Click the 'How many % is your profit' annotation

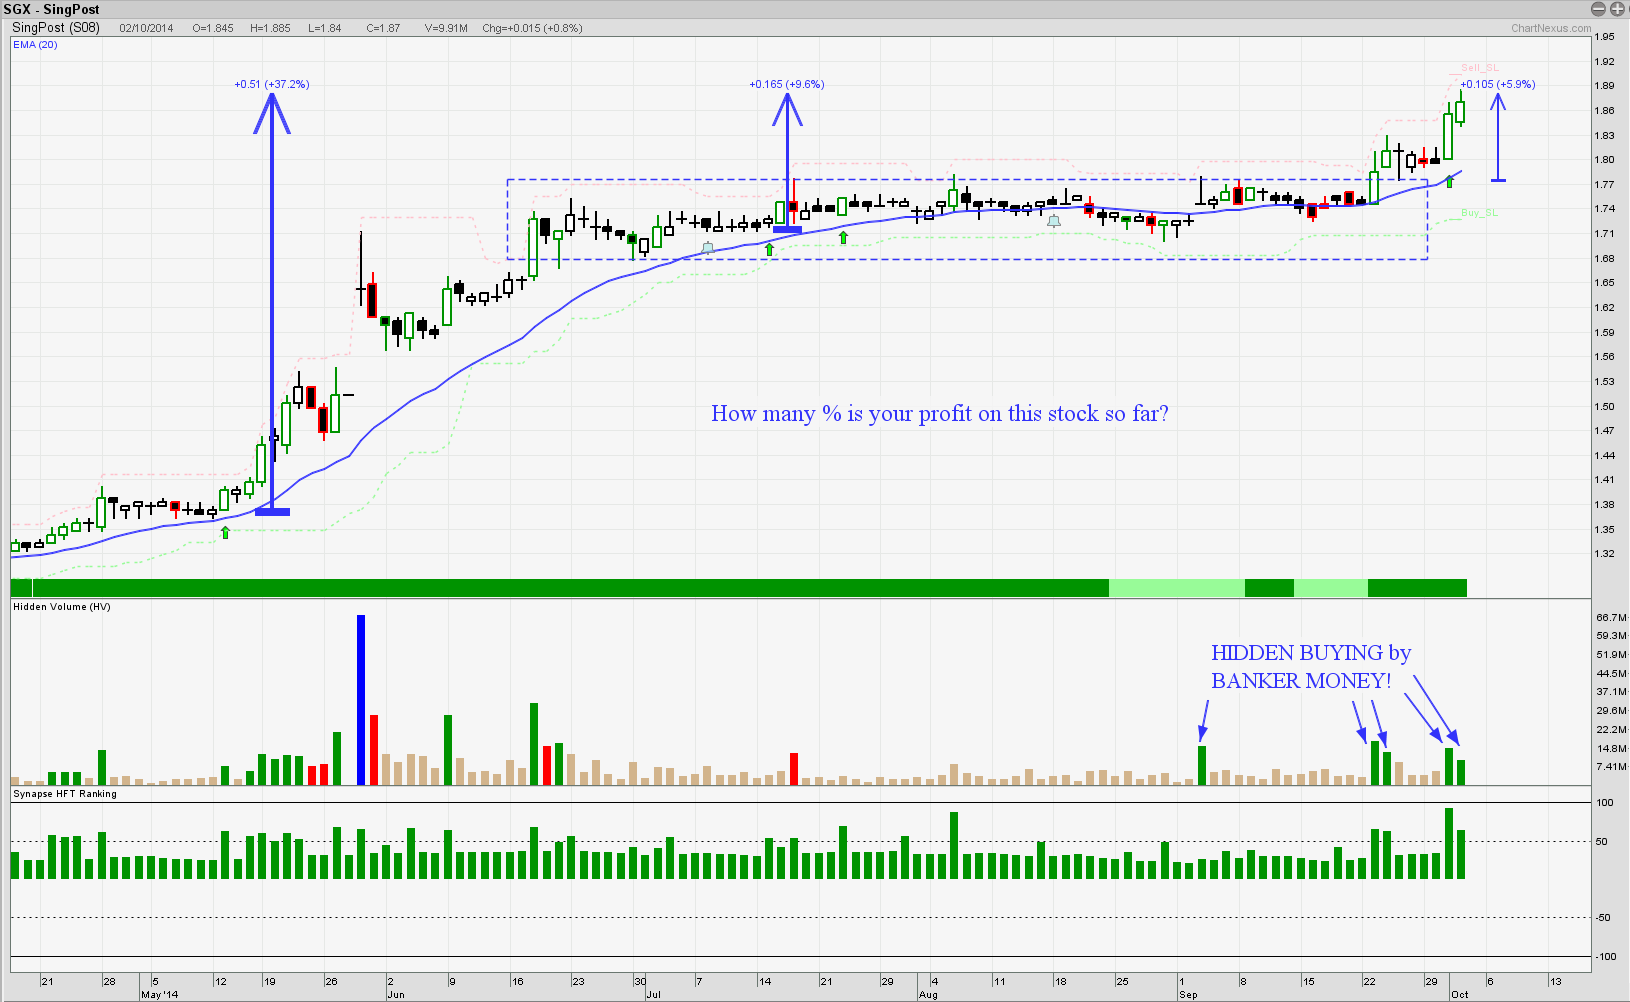(x=939, y=414)
